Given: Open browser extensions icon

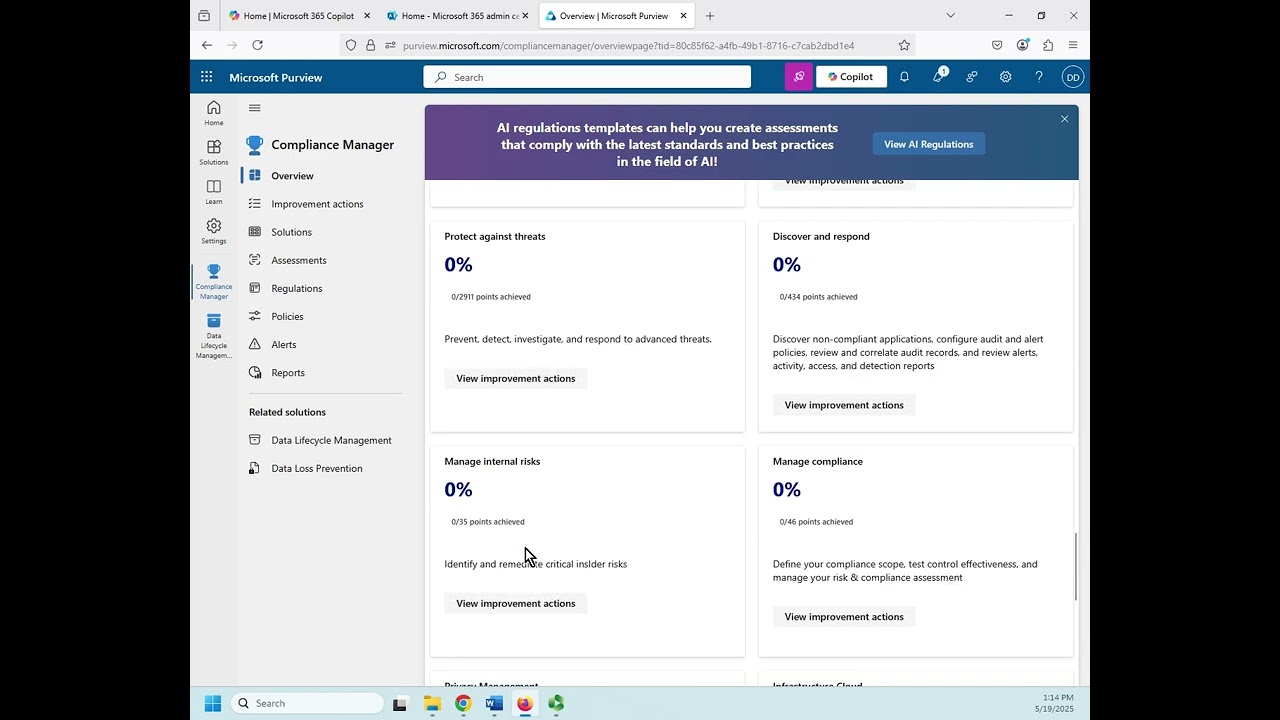Looking at the screenshot, I should [1048, 45].
